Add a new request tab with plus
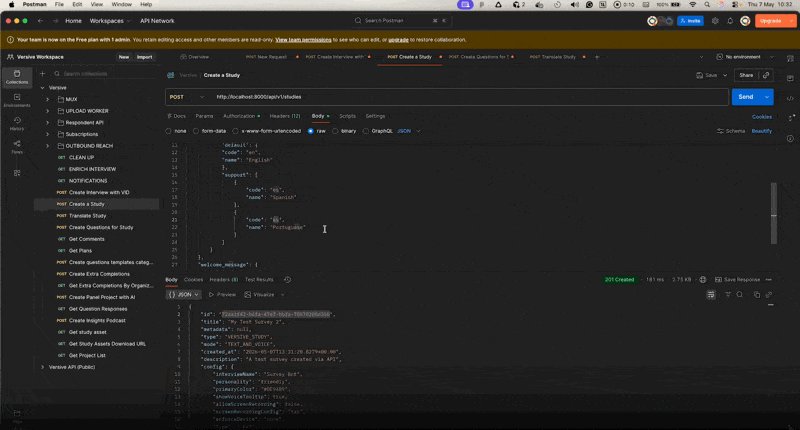The height and width of the screenshot is (430, 800). click(x=597, y=57)
